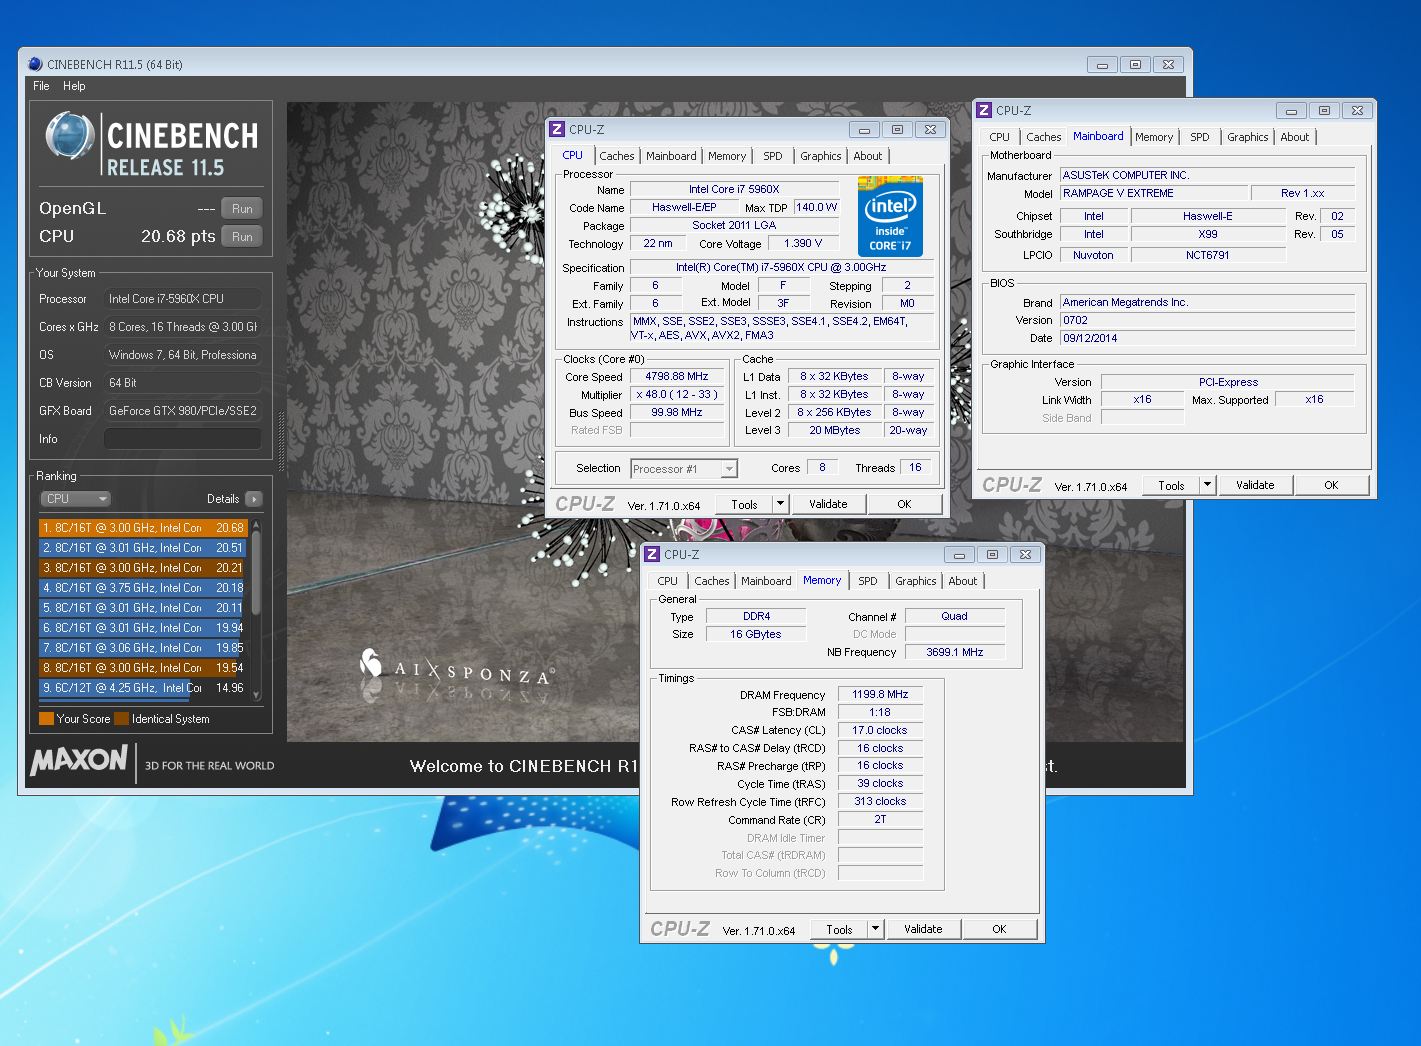Click Tools button in Mainboard window
Image resolution: width=1421 pixels, height=1046 pixels.
(1172, 485)
